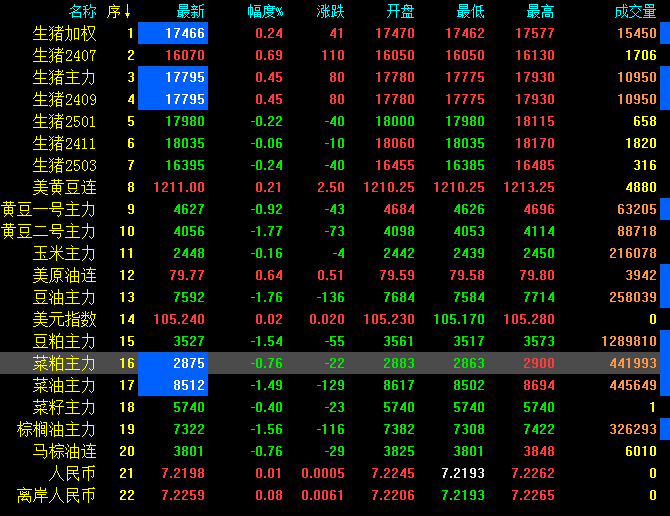
Task: Click change value -43 of 黄豆一号主力
Action: click(x=335, y=209)
